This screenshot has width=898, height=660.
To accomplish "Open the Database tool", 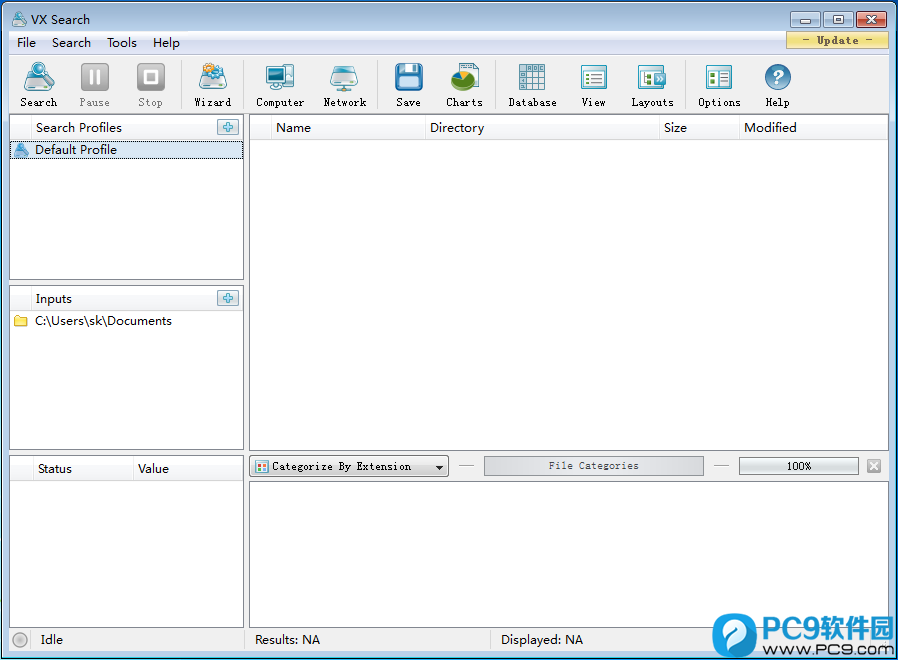I will pos(532,85).
